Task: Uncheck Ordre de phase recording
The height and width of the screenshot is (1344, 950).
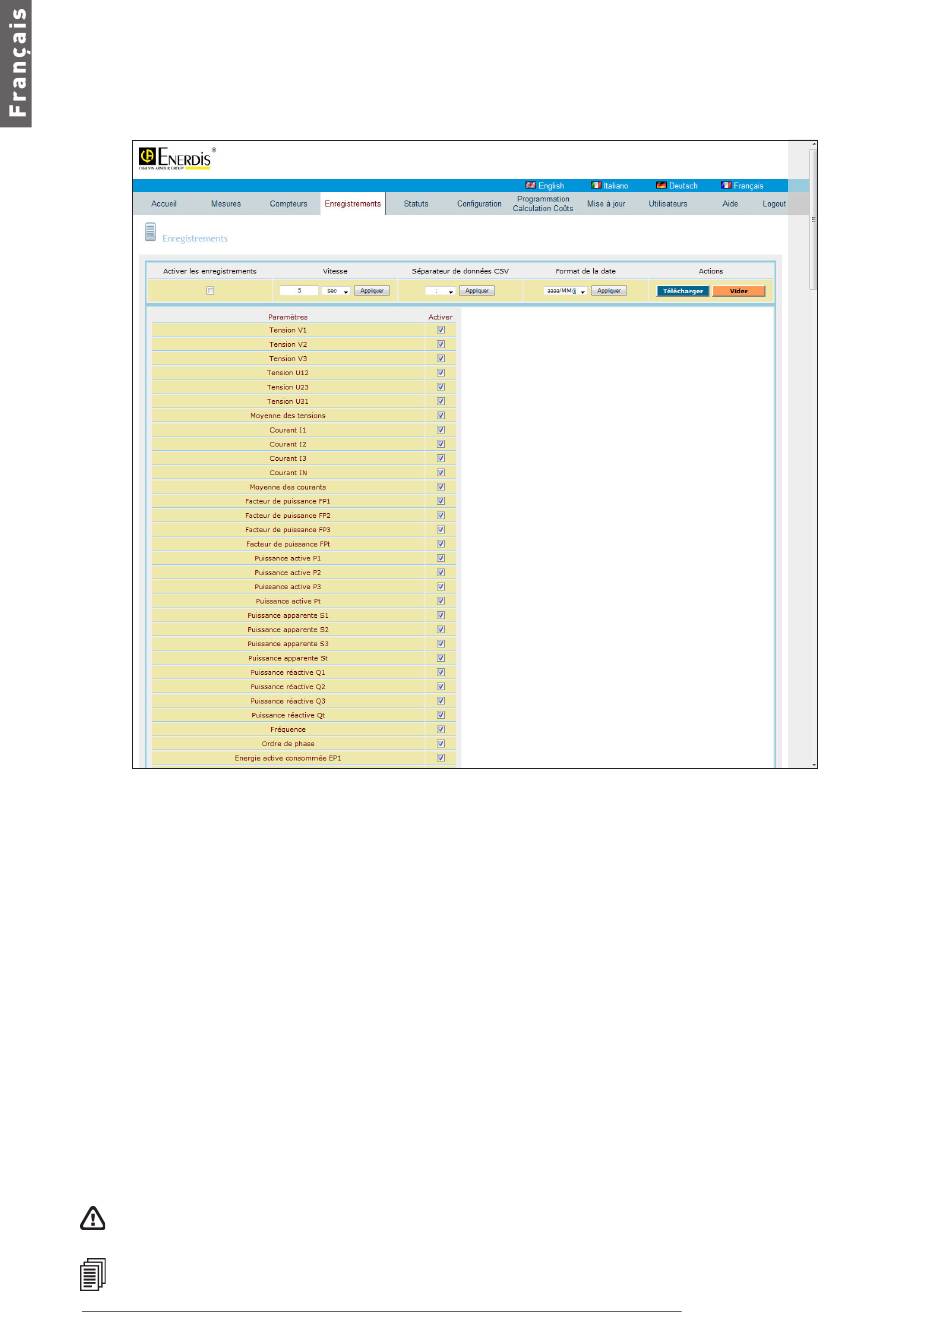Action: [x=441, y=744]
